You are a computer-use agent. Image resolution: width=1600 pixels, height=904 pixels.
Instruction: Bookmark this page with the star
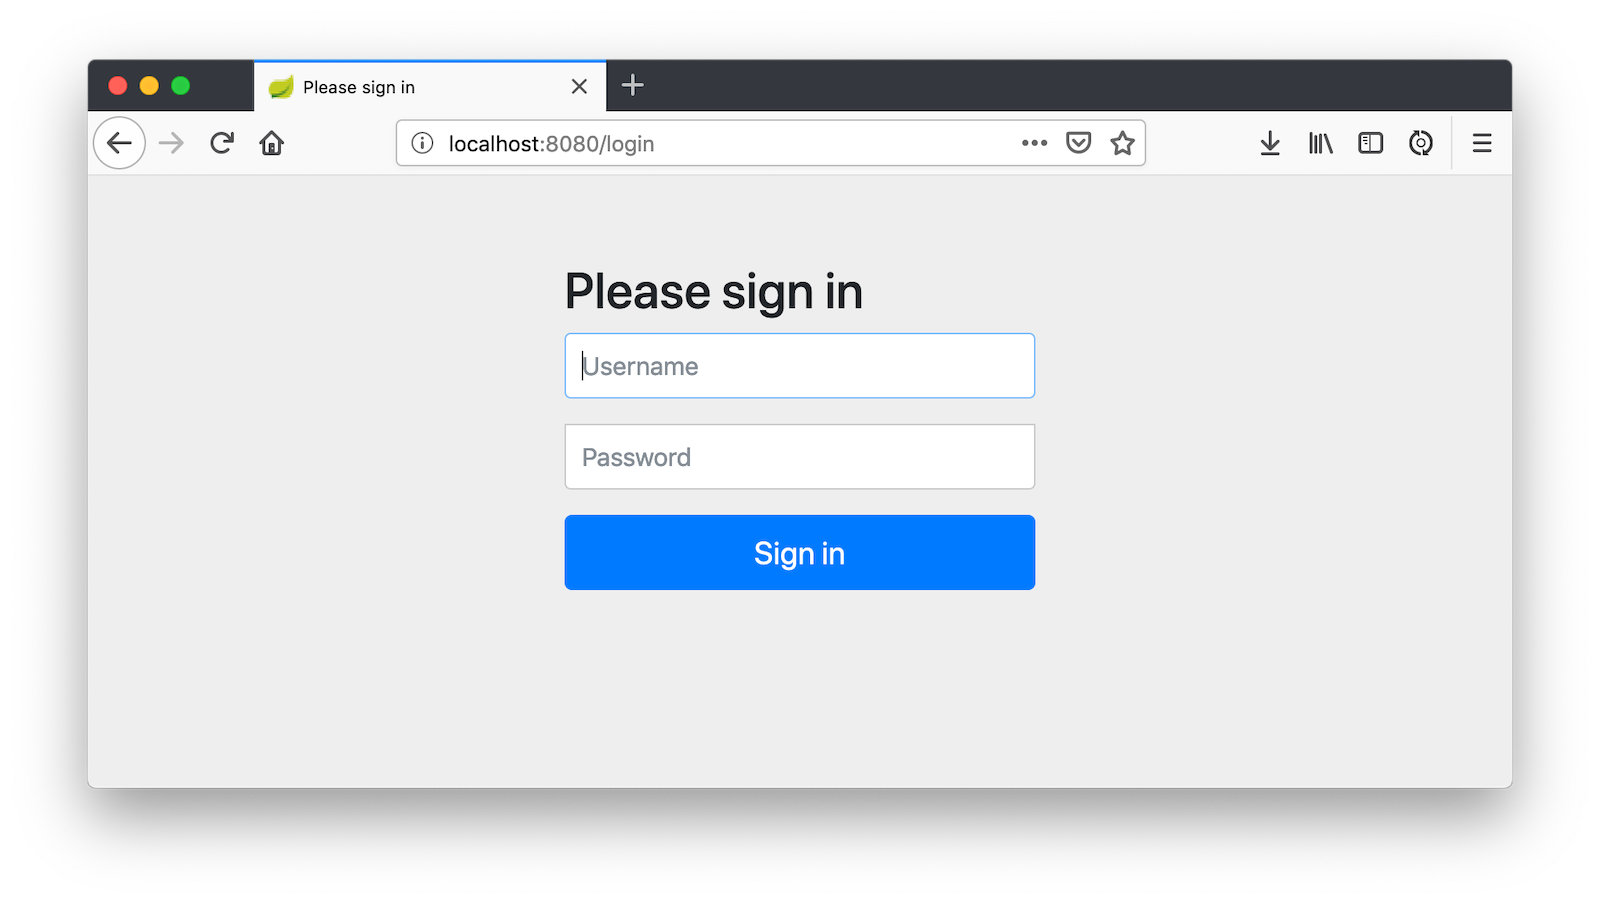1122,143
